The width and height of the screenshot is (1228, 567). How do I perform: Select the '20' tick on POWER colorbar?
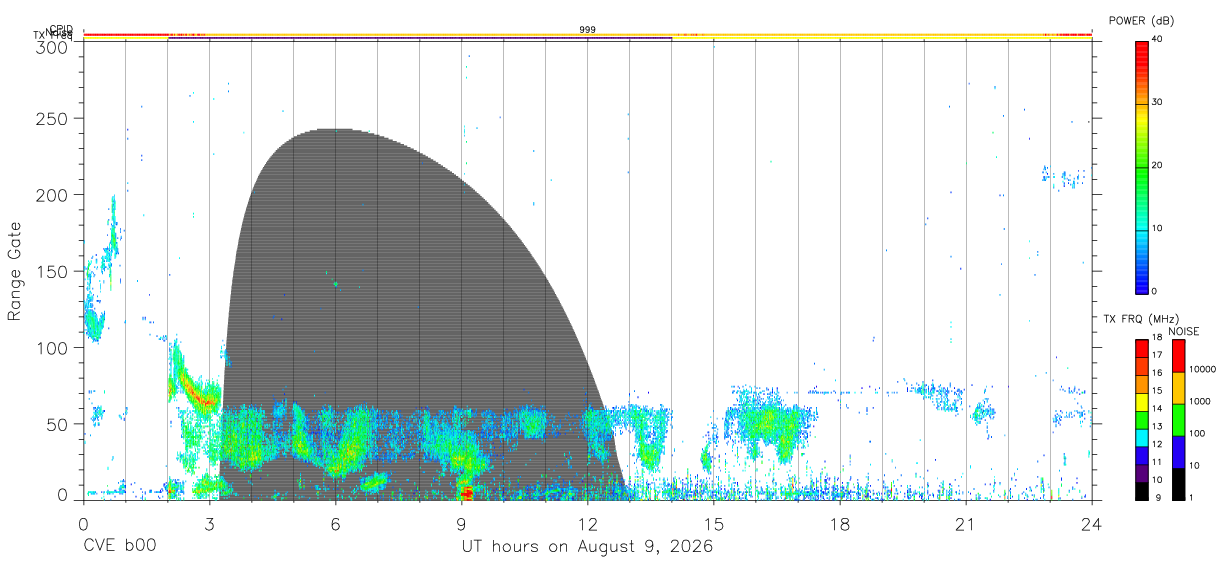[x=1157, y=165]
